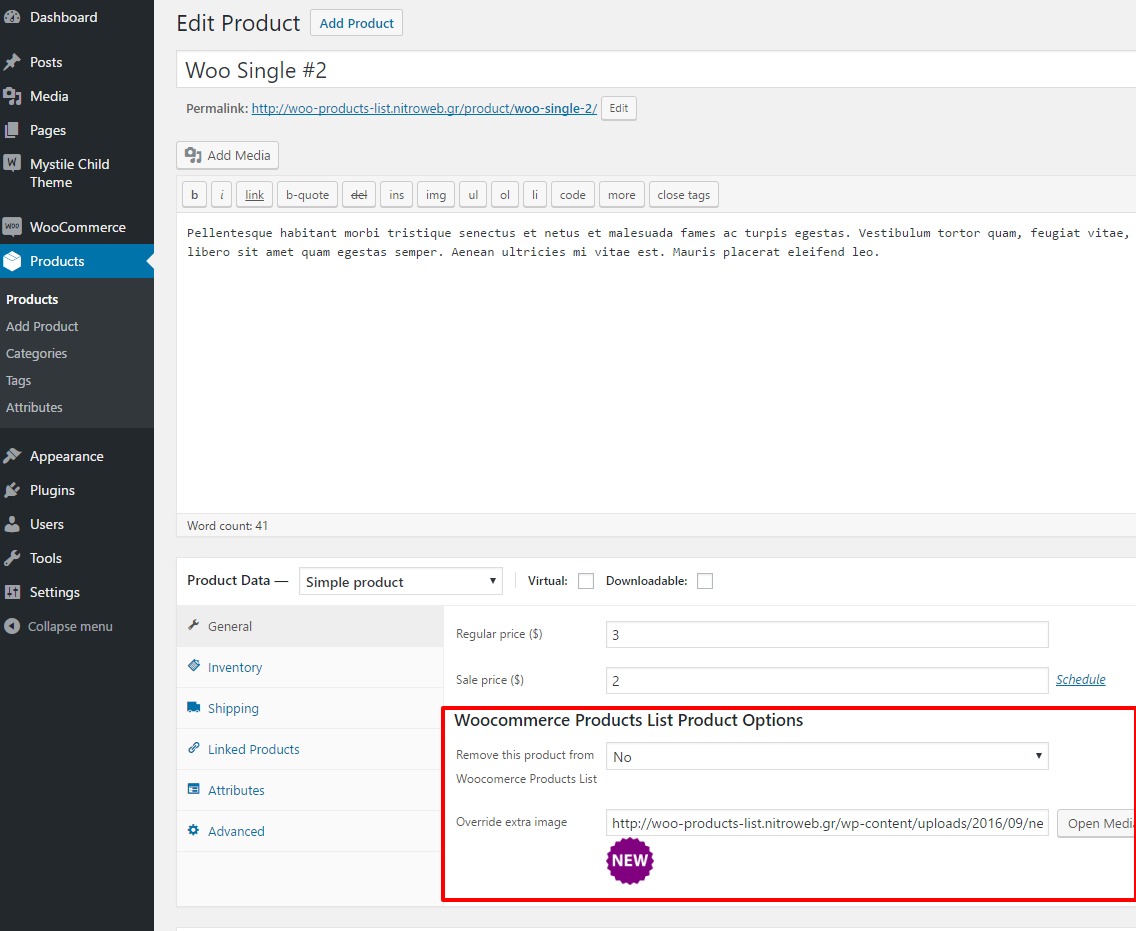Click the Media library icon
Viewport: 1136px width, 931px height.
point(12,96)
